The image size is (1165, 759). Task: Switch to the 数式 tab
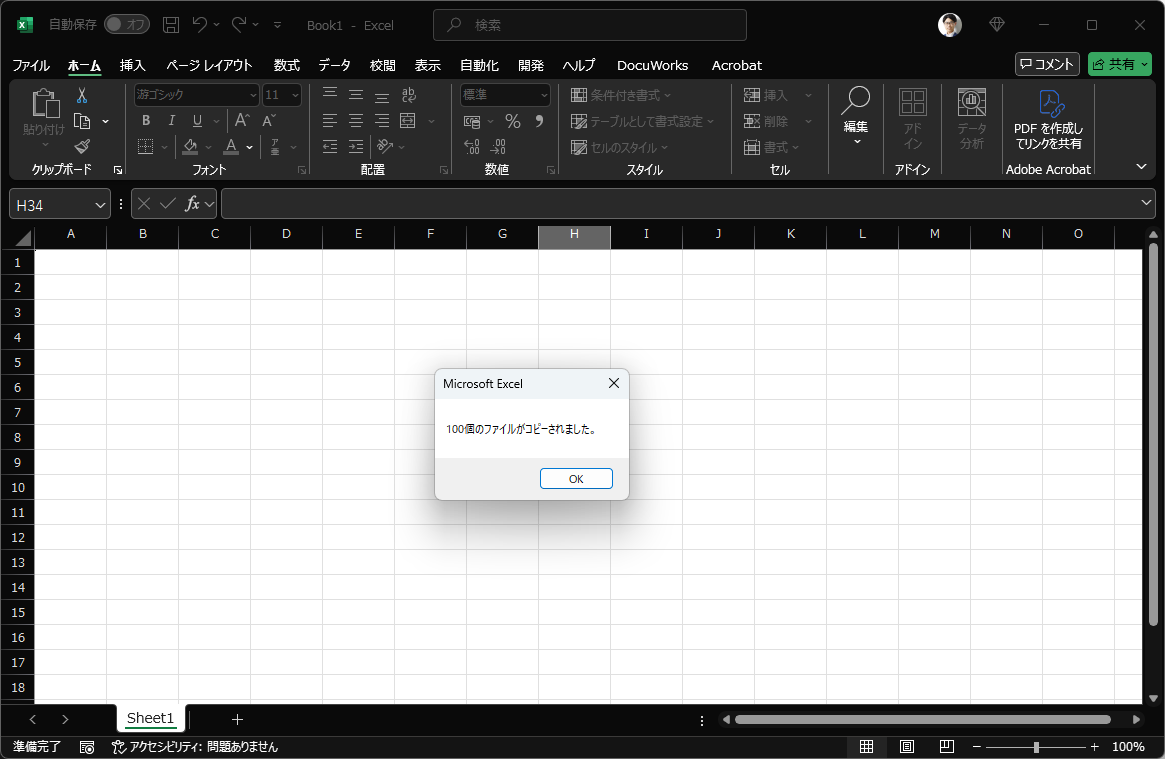[x=287, y=65]
